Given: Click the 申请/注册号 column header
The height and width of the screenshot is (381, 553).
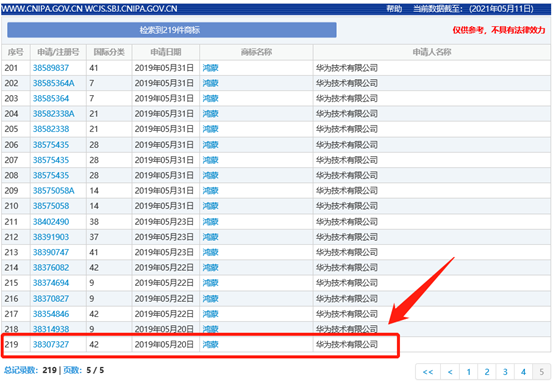Looking at the screenshot, I should pos(58,52).
